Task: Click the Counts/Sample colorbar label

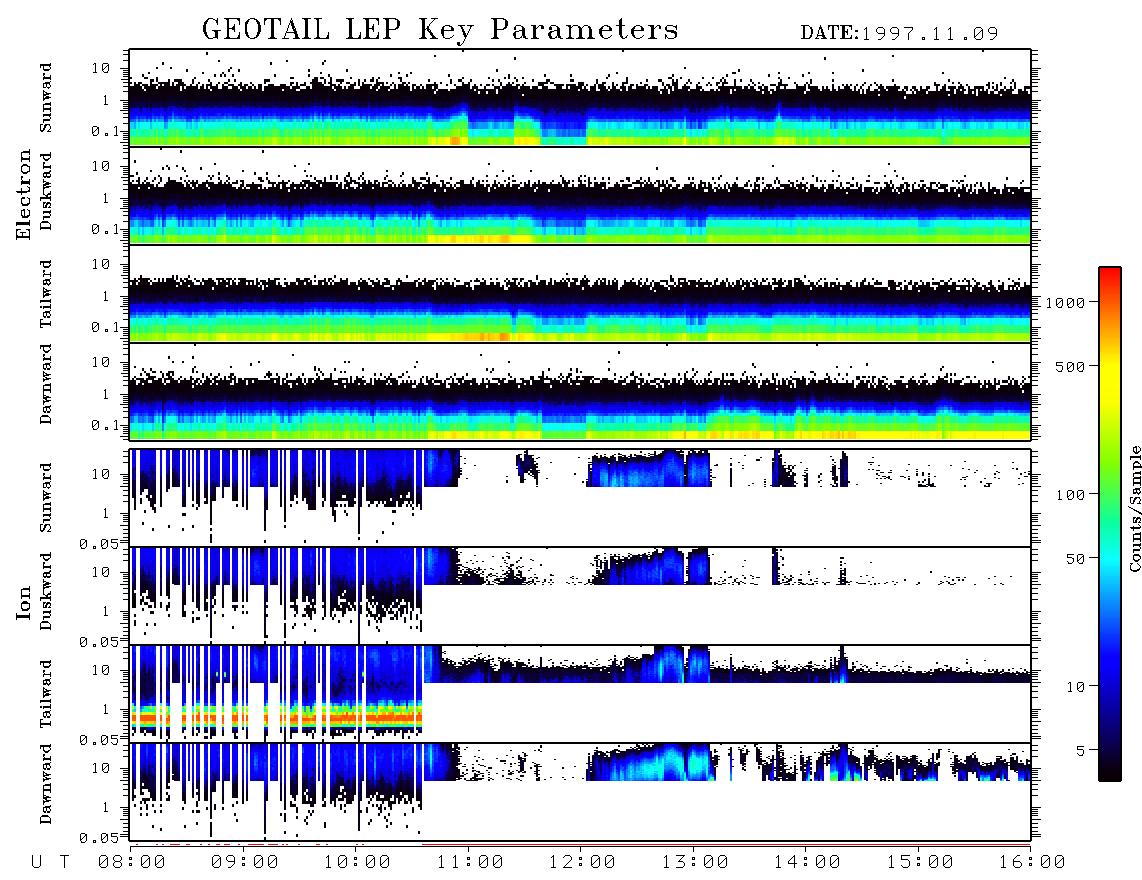Action: (x=1135, y=509)
